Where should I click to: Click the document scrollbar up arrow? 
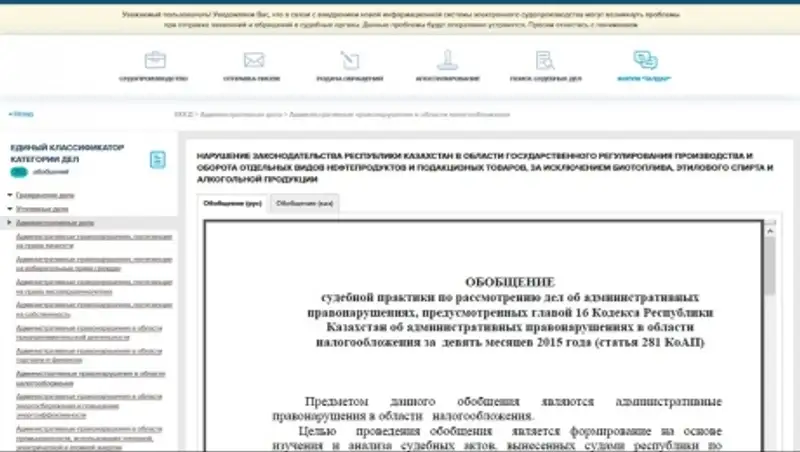770,231
